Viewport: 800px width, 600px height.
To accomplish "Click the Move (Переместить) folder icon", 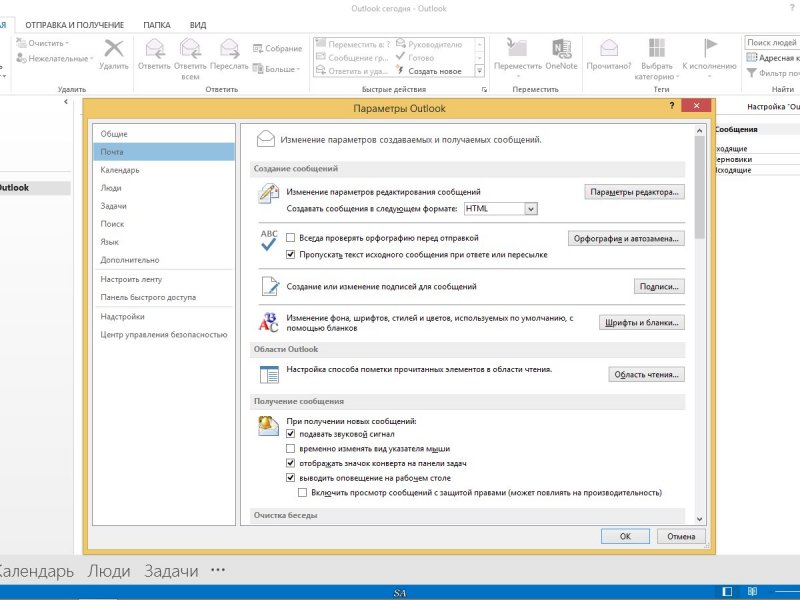I will coord(517,48).
